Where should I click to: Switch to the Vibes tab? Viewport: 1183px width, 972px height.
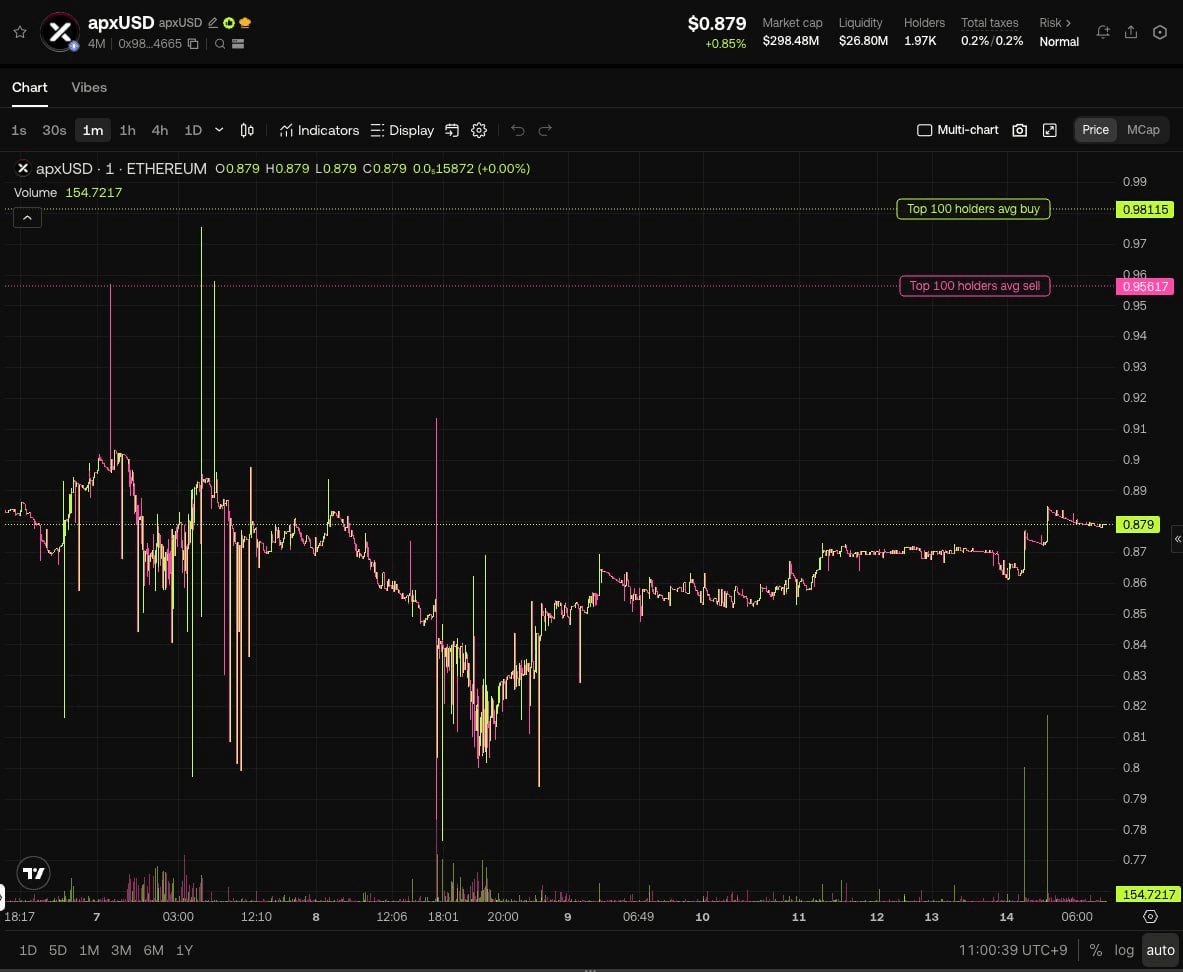[89, 88]
